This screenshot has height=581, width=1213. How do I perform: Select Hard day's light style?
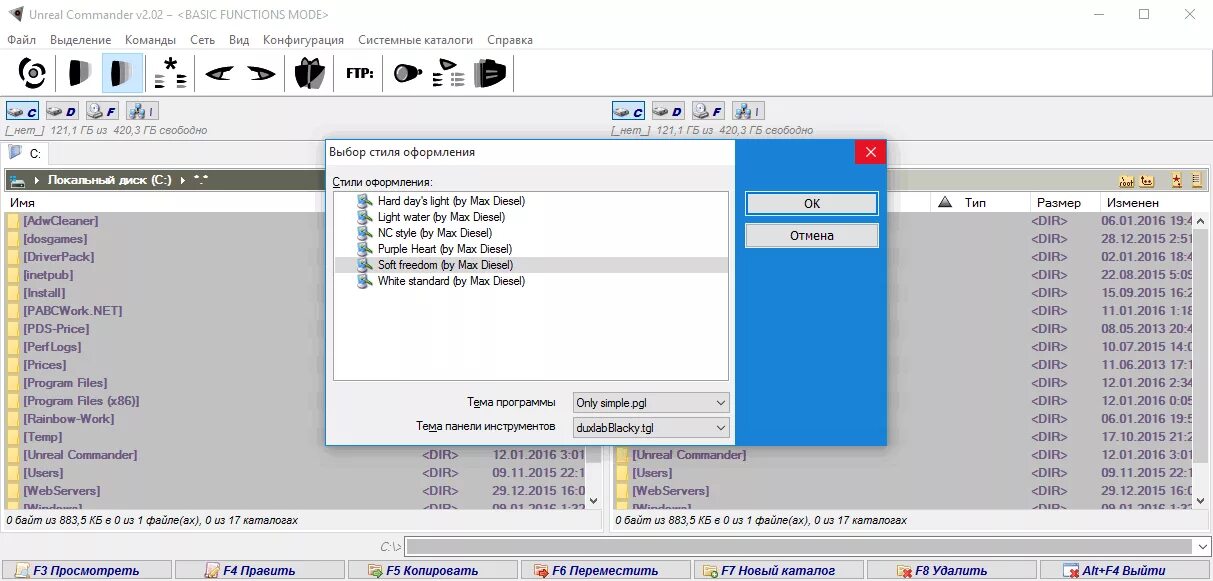[x=450, y=201]
